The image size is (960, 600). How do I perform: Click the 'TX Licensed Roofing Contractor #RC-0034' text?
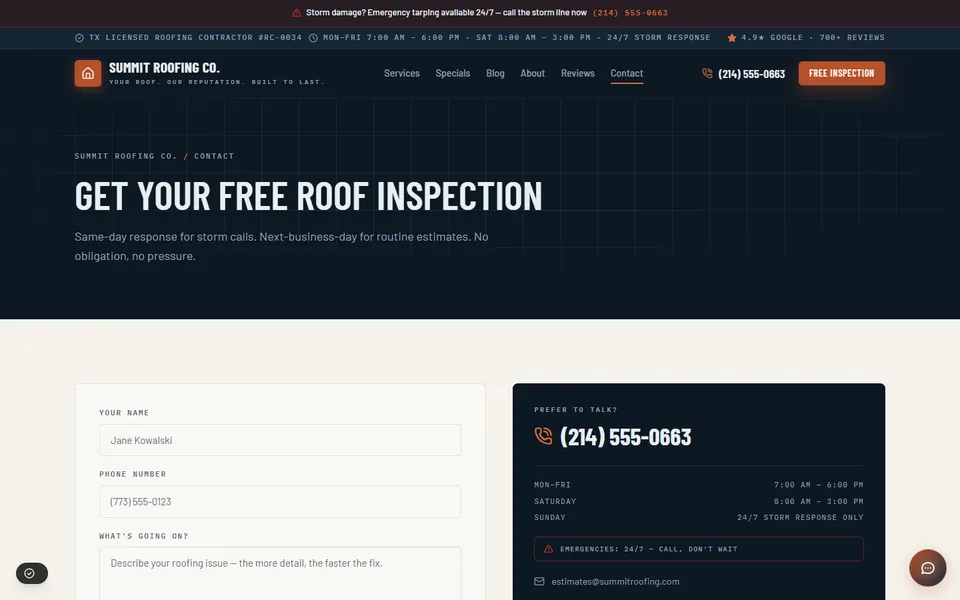point(195,38)
